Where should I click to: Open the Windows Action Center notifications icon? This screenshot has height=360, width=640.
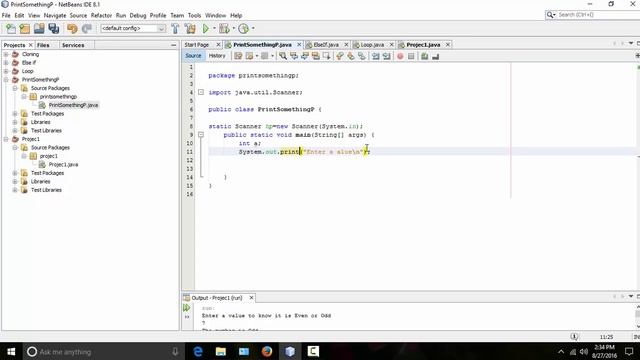click(629, 351)
